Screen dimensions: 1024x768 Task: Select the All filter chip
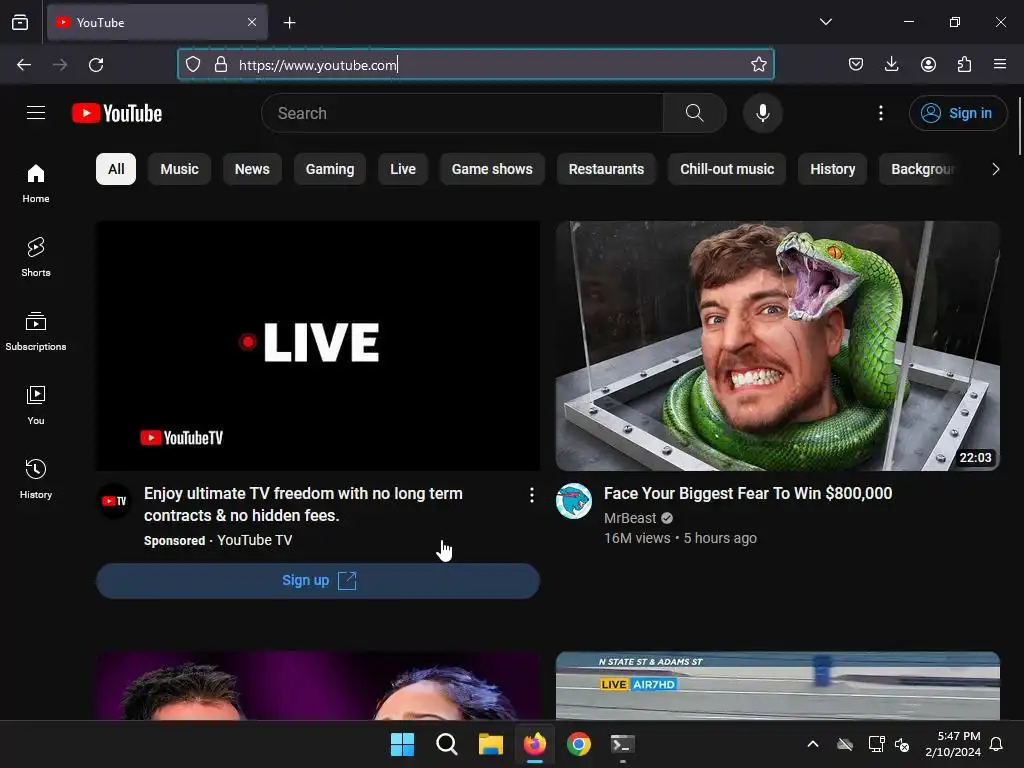click(116, 169)
